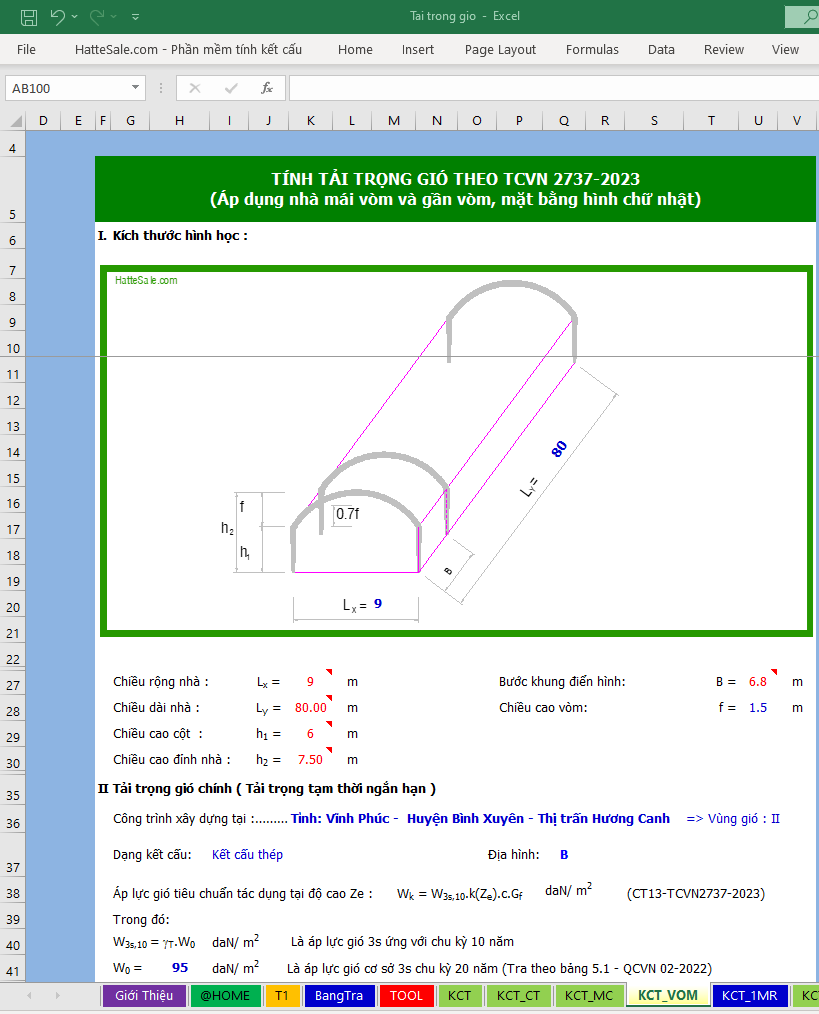Select row 20 header
819x1014 pixels.
13,607
